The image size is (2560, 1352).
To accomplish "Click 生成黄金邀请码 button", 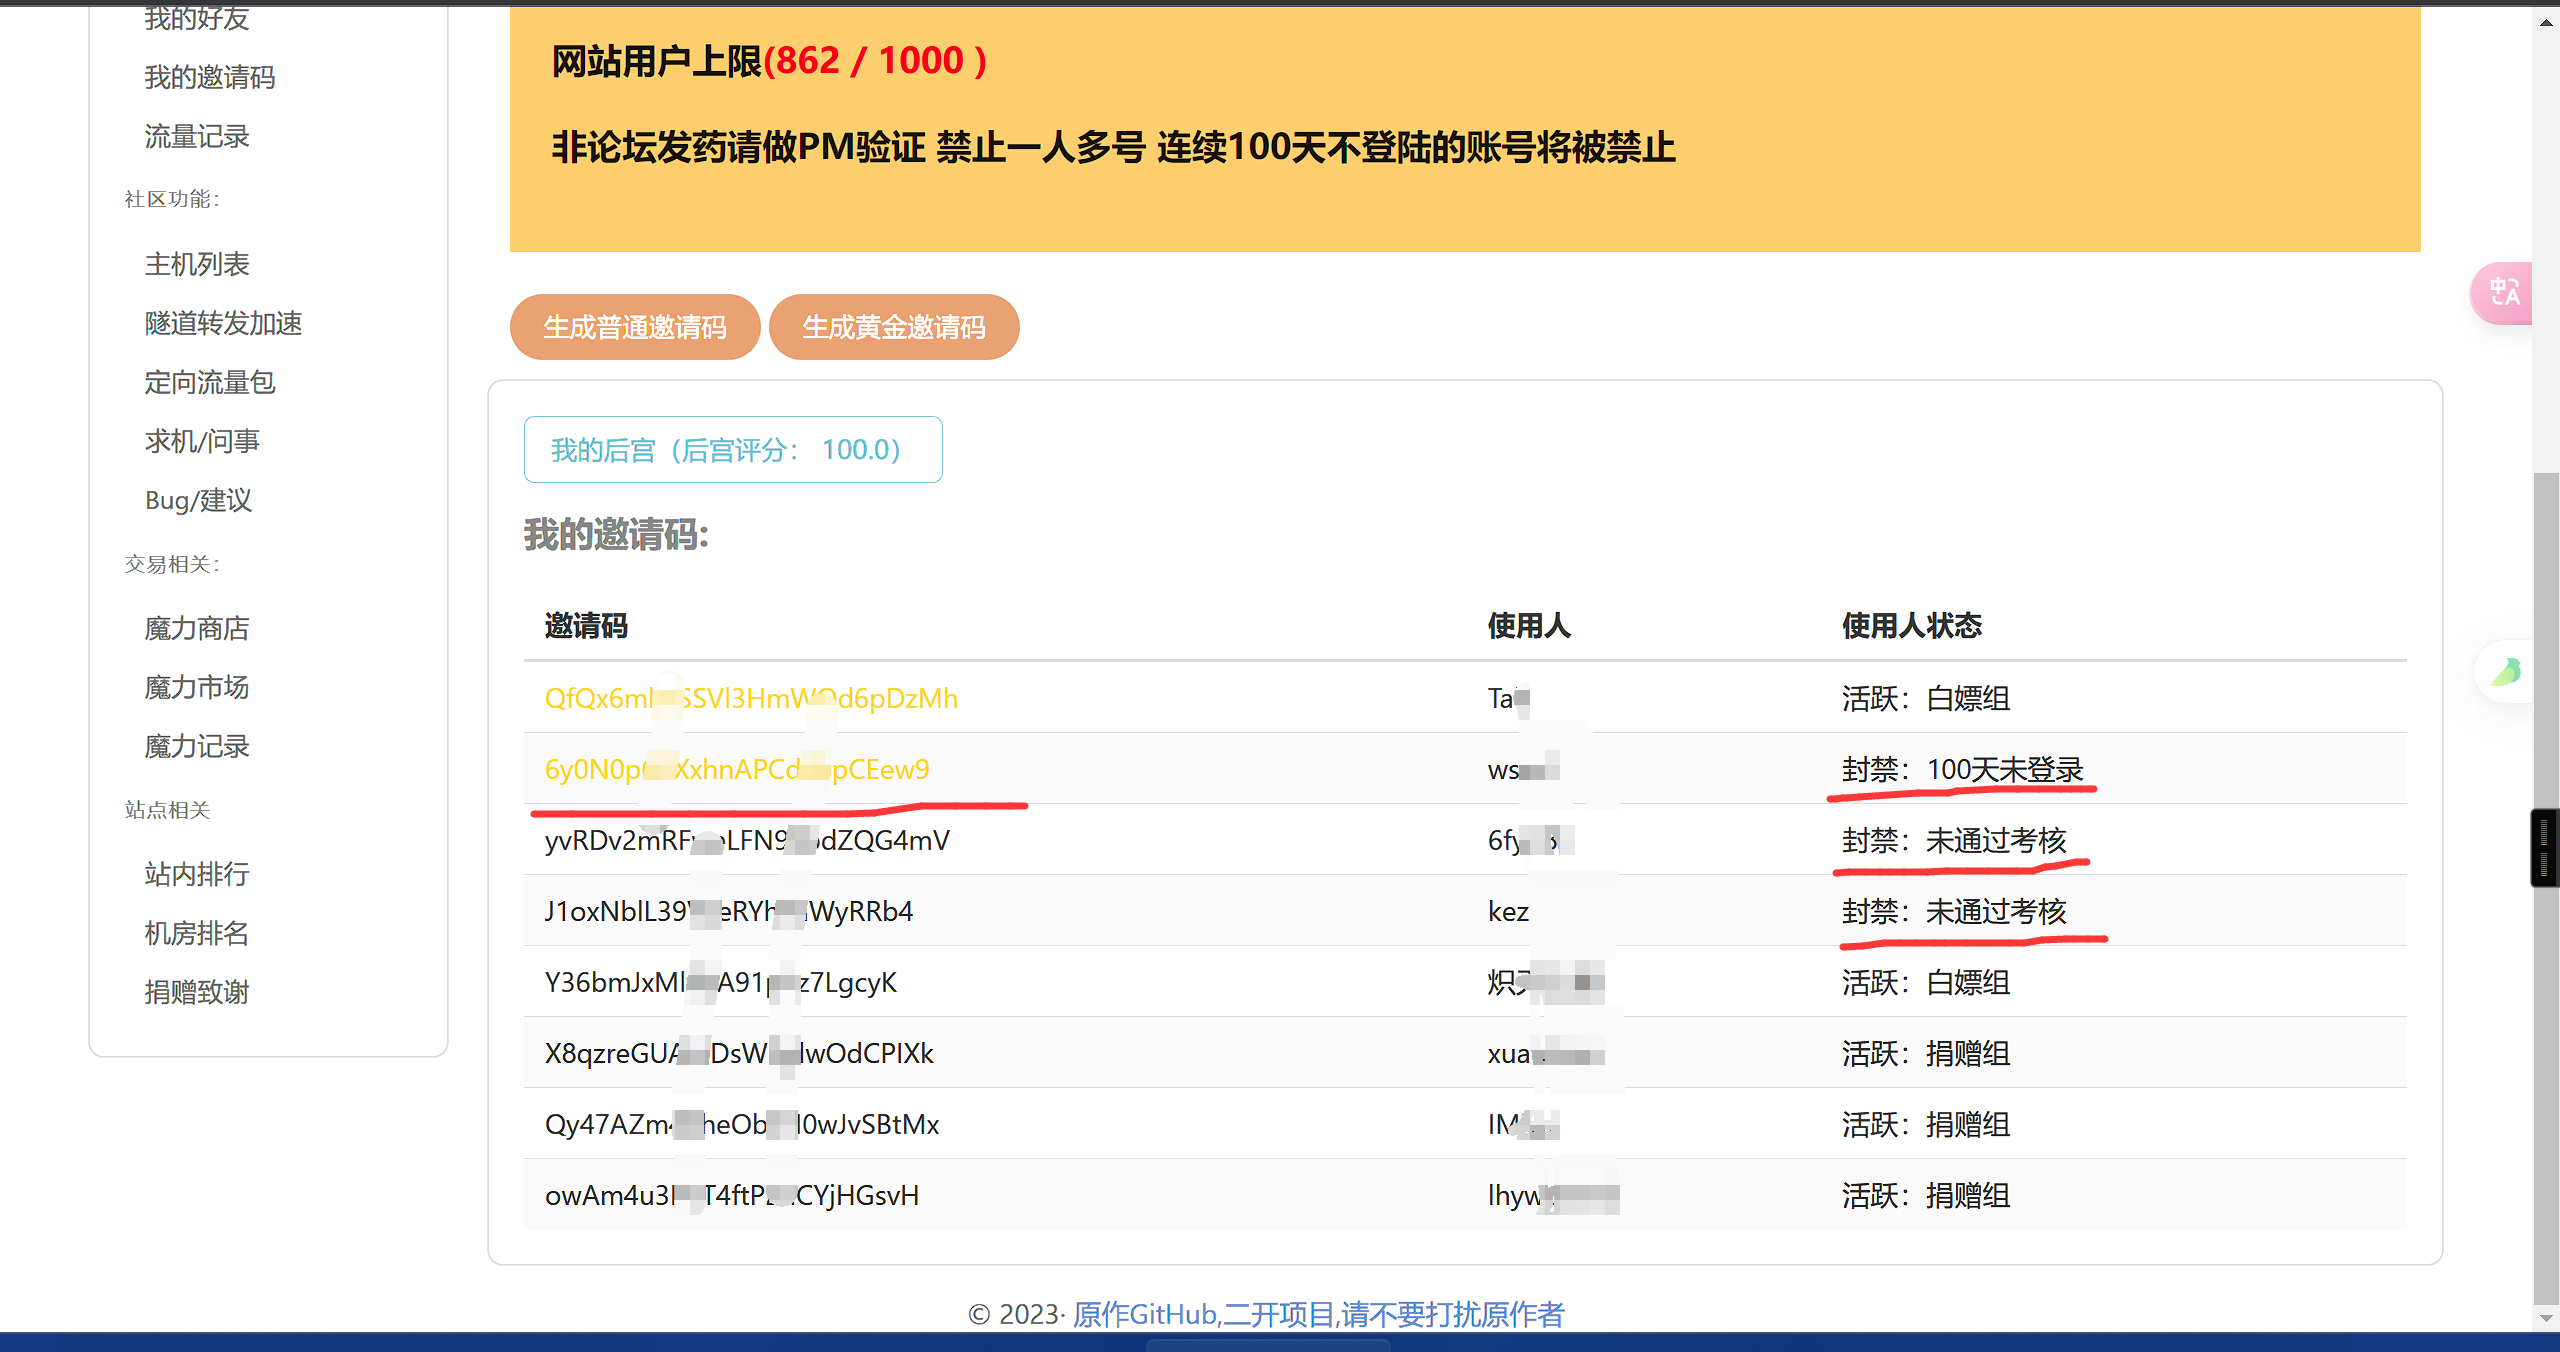I will pos(894,327).
